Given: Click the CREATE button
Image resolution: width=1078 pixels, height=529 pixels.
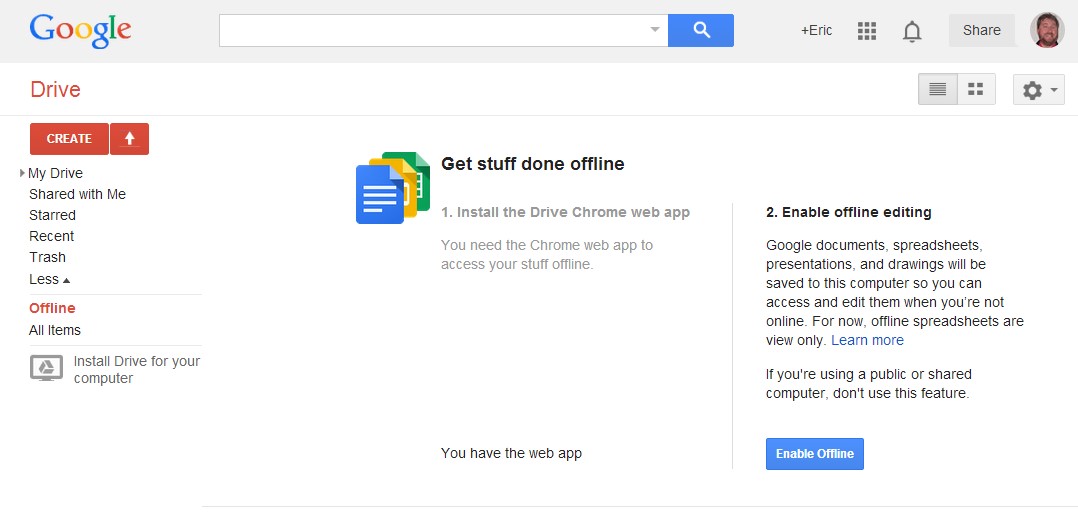Looking at the screenshot, I should [x=69, y=139].
